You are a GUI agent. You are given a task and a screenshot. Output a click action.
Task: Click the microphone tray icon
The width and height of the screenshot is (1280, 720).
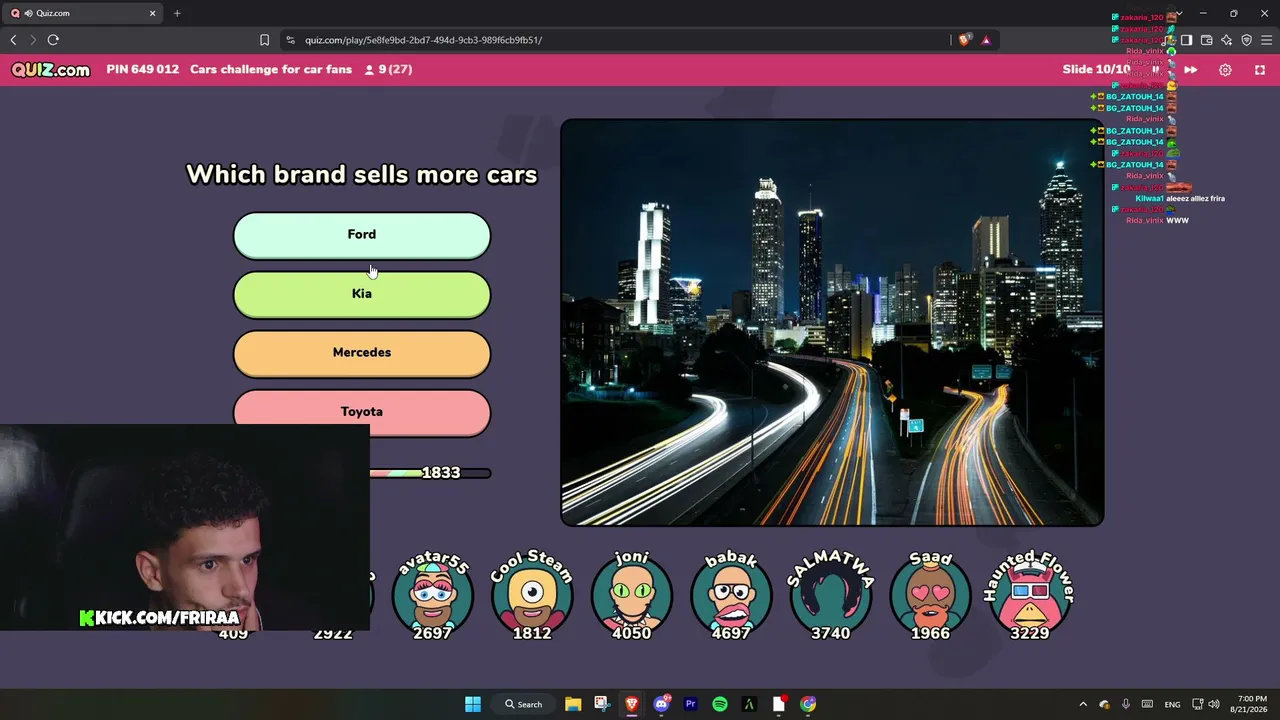click(1126, 704)
